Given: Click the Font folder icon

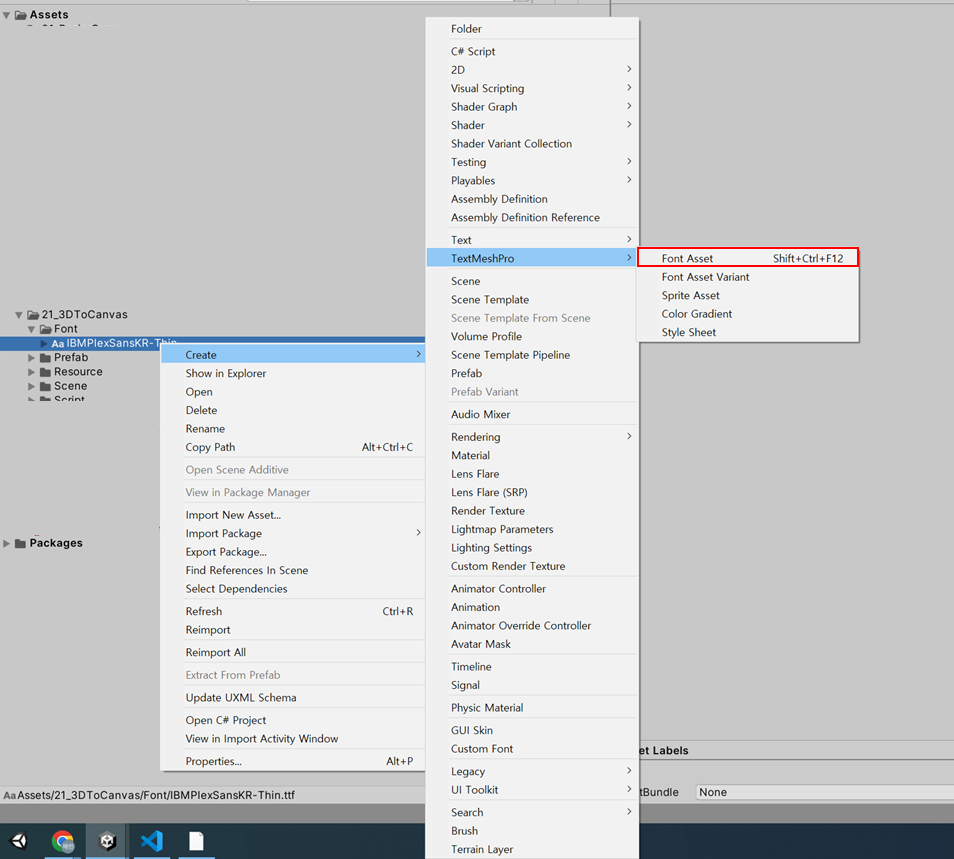Looking at the screenshot, I should [46, 329].
